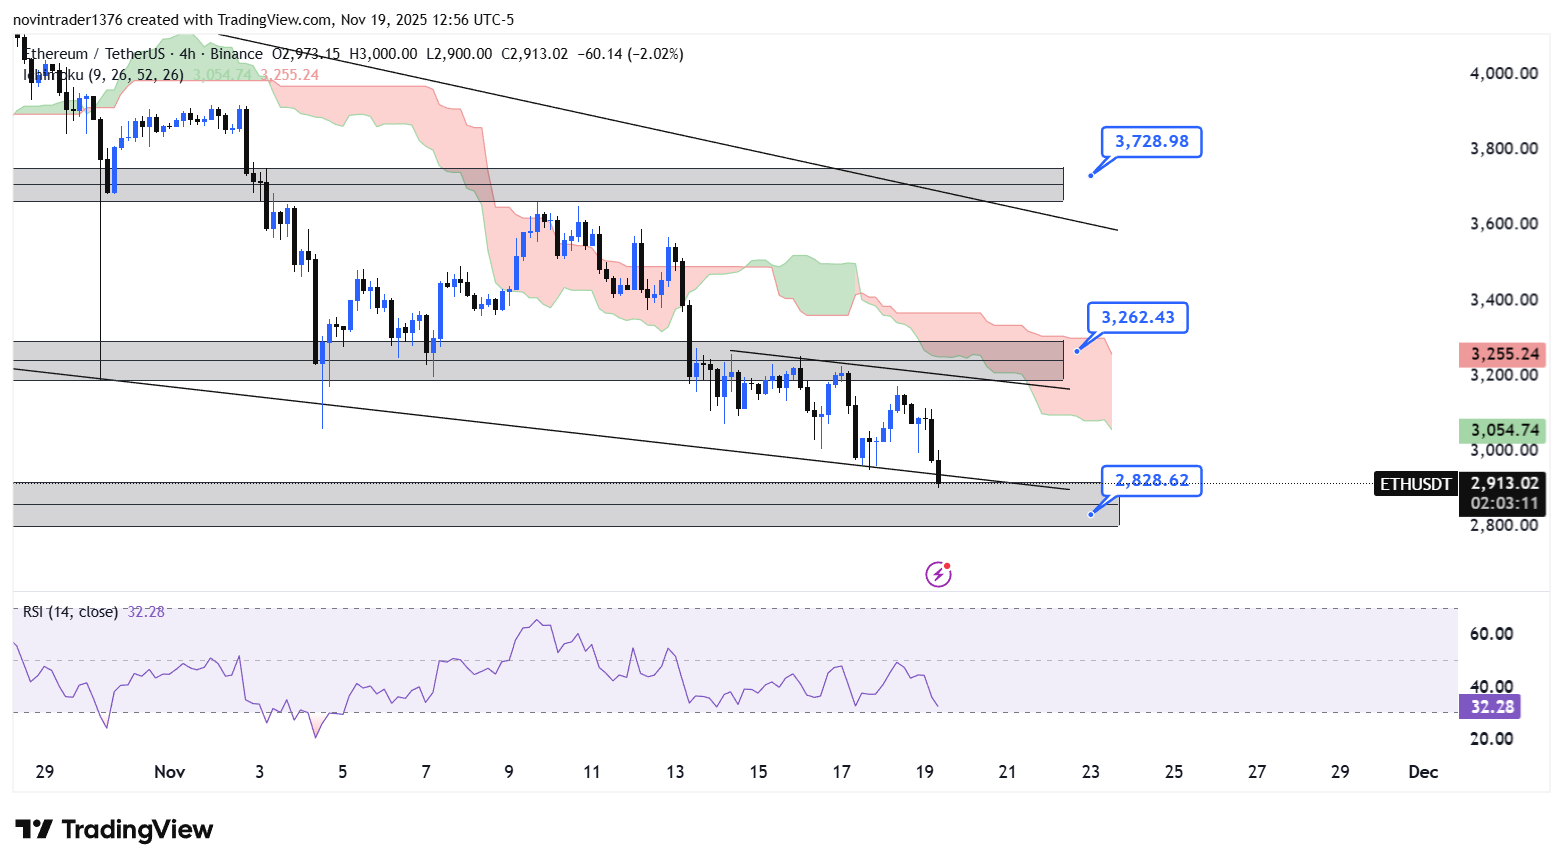Click the 3,262.43 price callout label

(1138, 318)
